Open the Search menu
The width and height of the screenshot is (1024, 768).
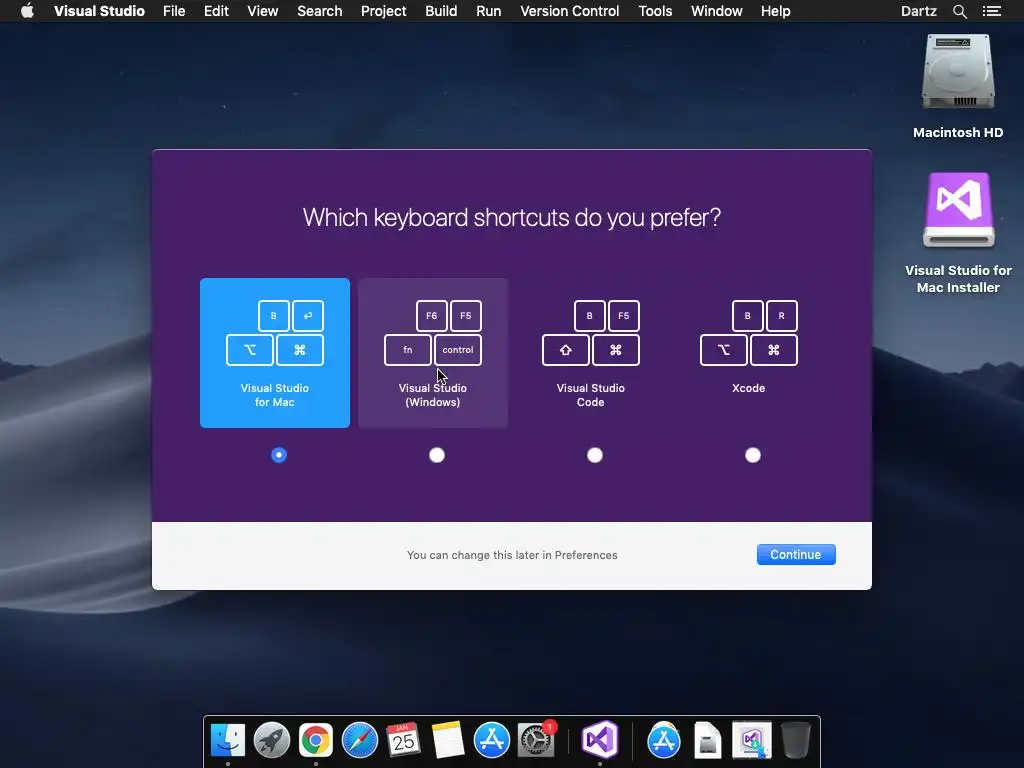click(319, 11)
